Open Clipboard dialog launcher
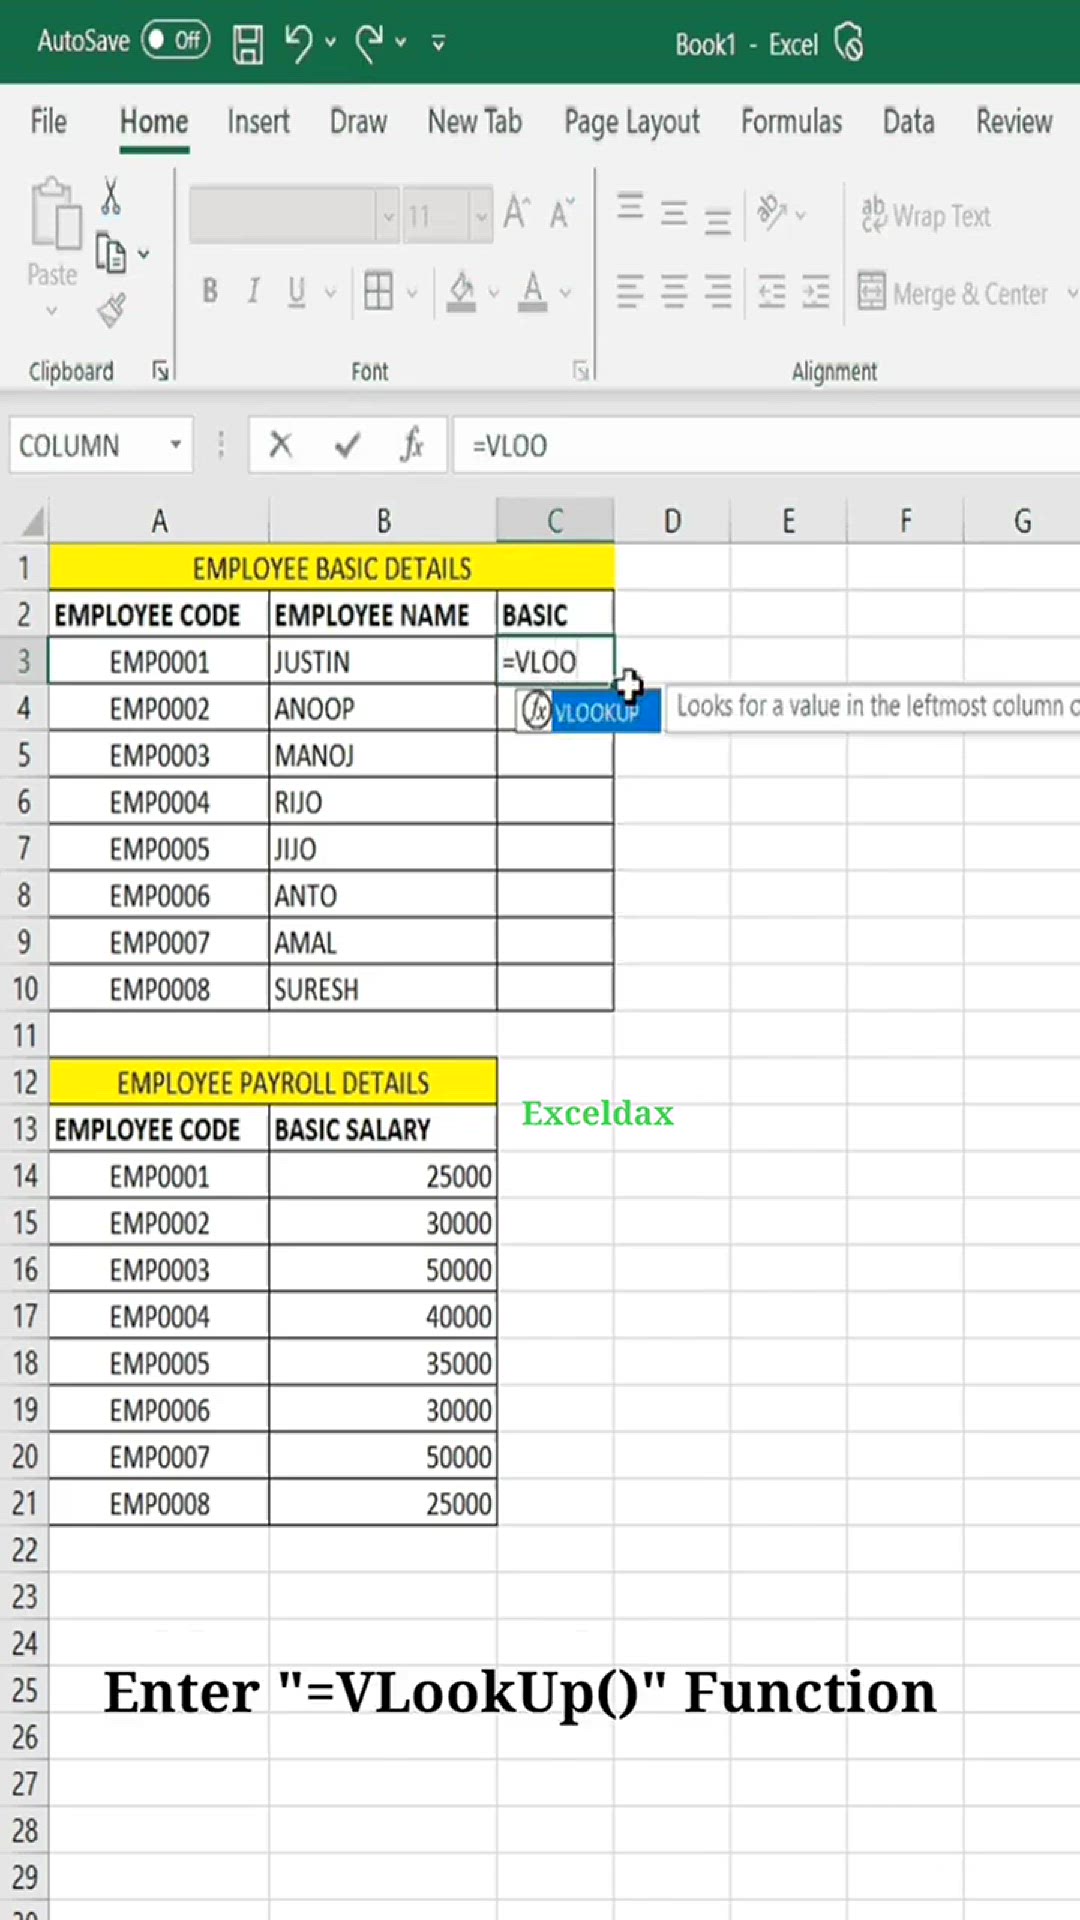 [160, 371]
